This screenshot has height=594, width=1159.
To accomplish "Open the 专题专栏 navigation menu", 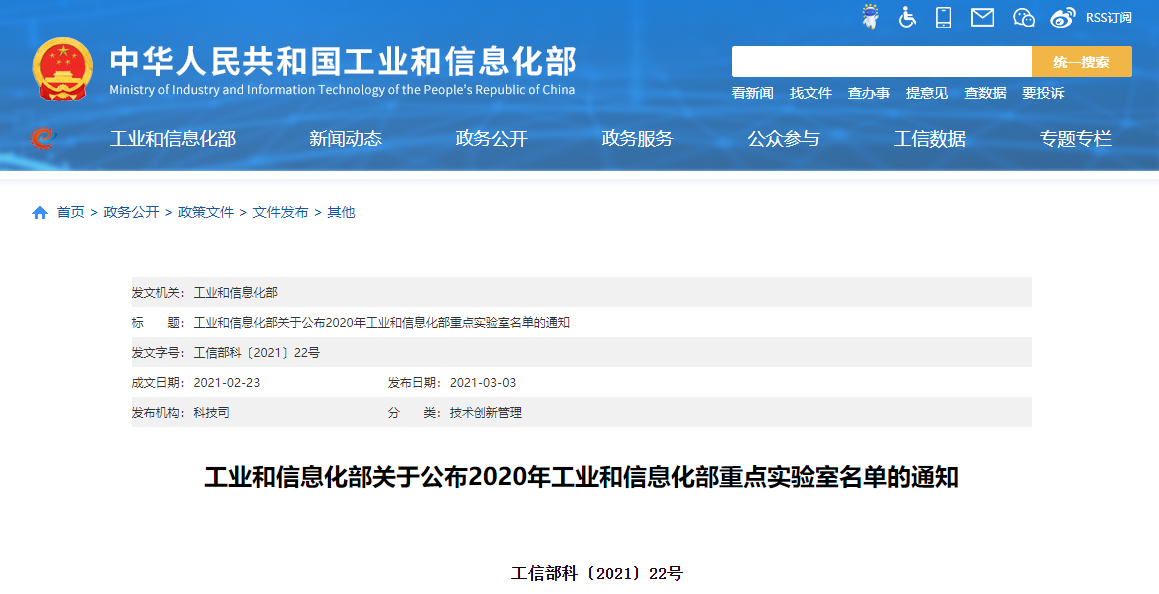I will 1075,138.
